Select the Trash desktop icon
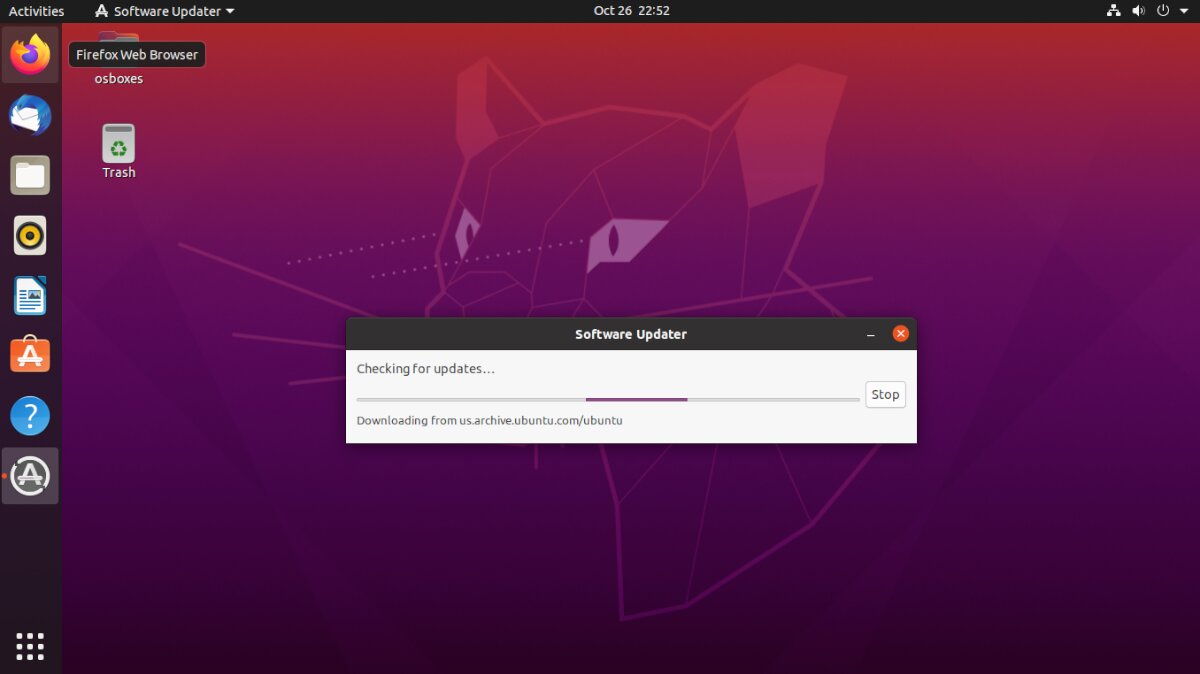The height and width of the screenshot is (674, 1200). coord(118,152)
